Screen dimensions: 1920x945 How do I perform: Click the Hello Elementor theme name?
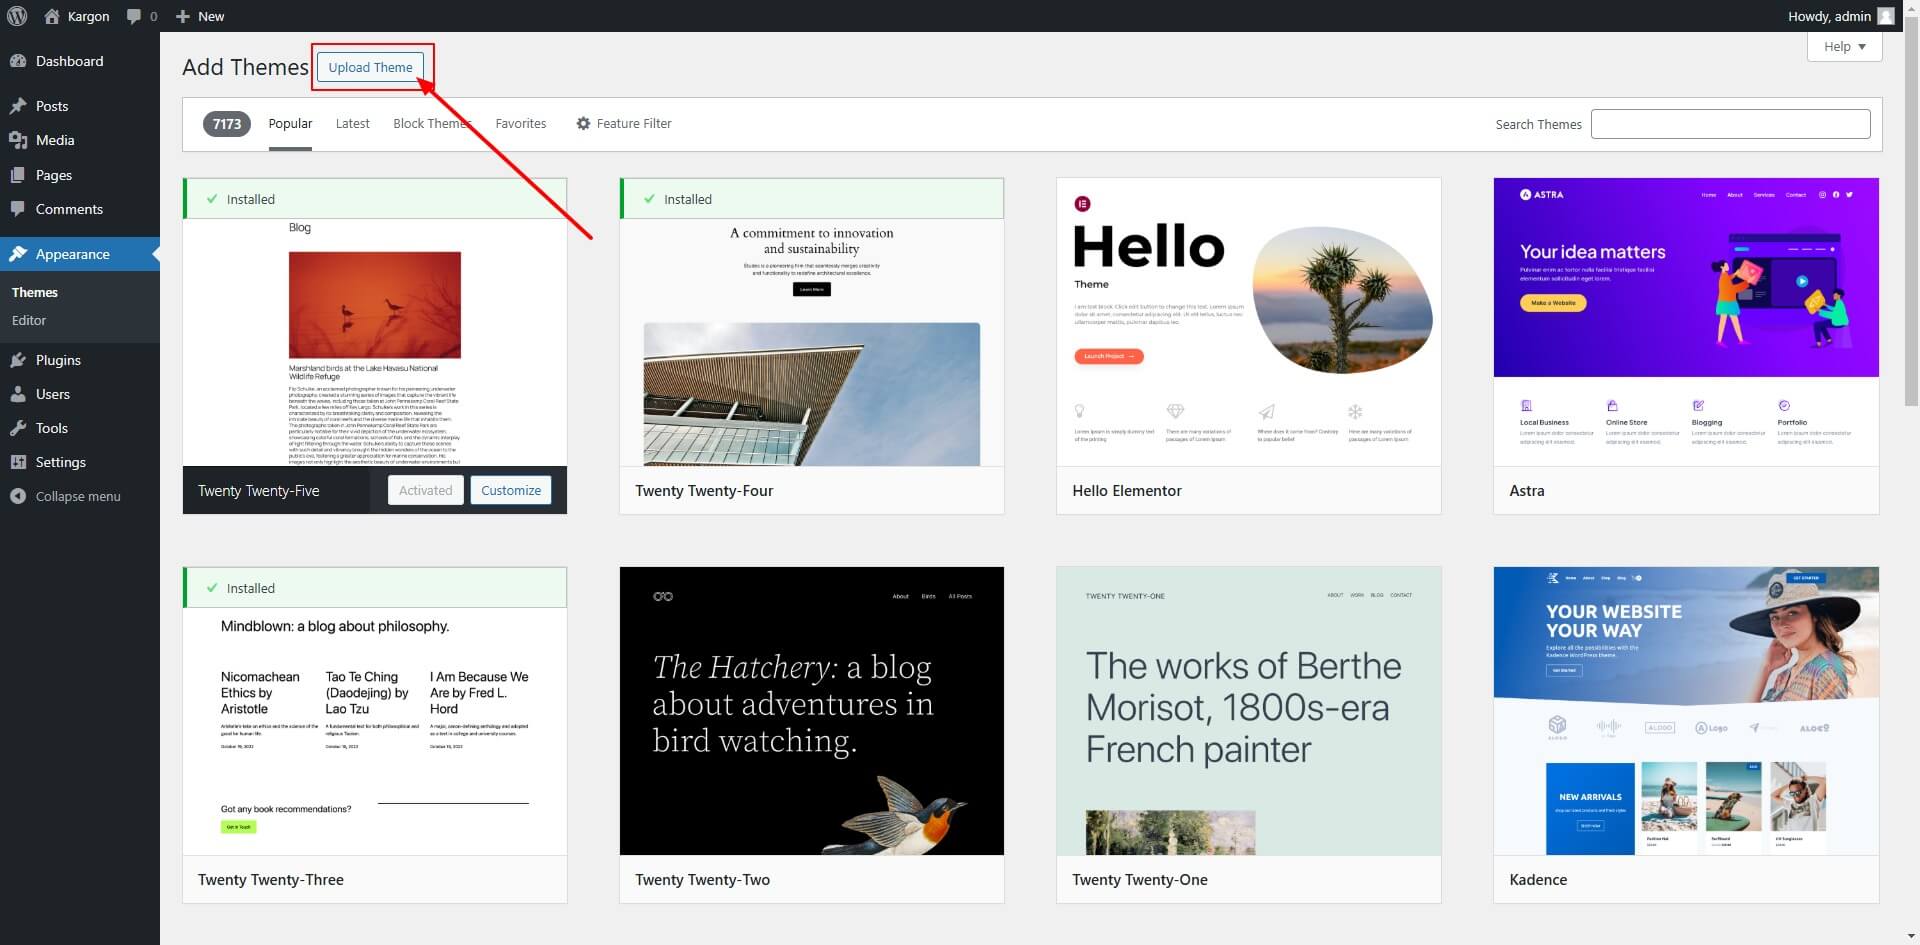[1127, 490]
